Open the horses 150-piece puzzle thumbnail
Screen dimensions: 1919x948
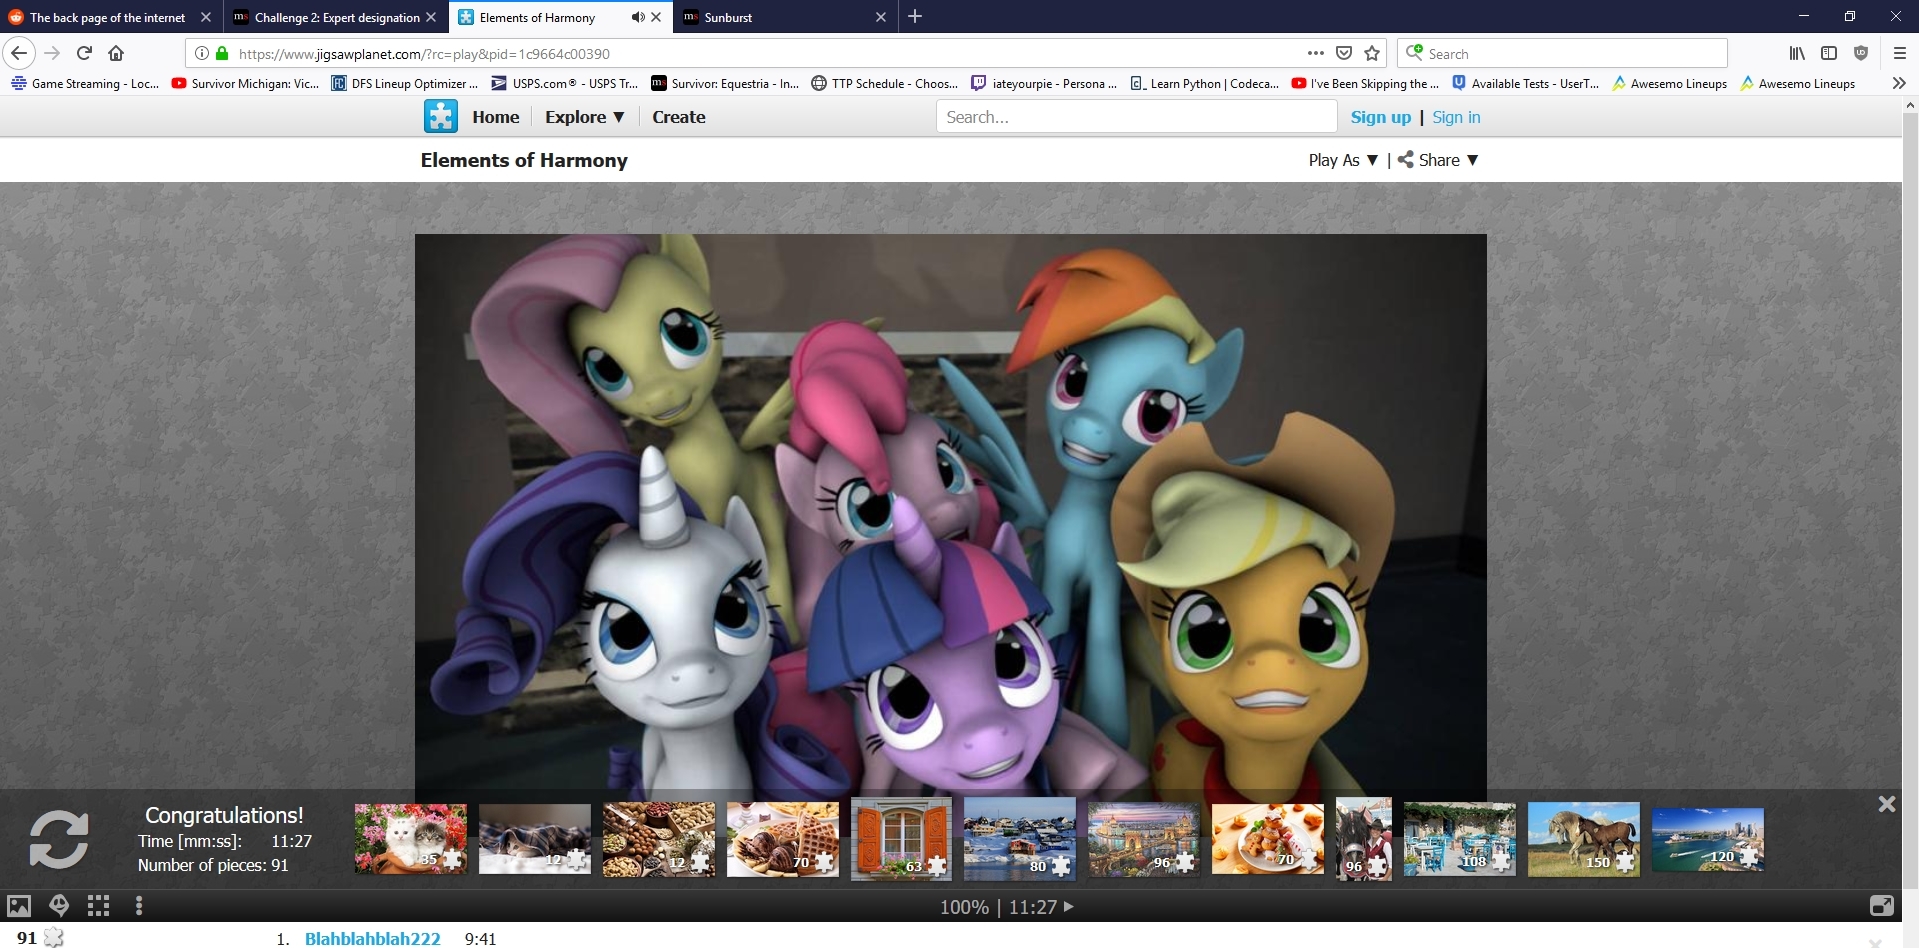pyautogui.click(x=1584, y=839)
